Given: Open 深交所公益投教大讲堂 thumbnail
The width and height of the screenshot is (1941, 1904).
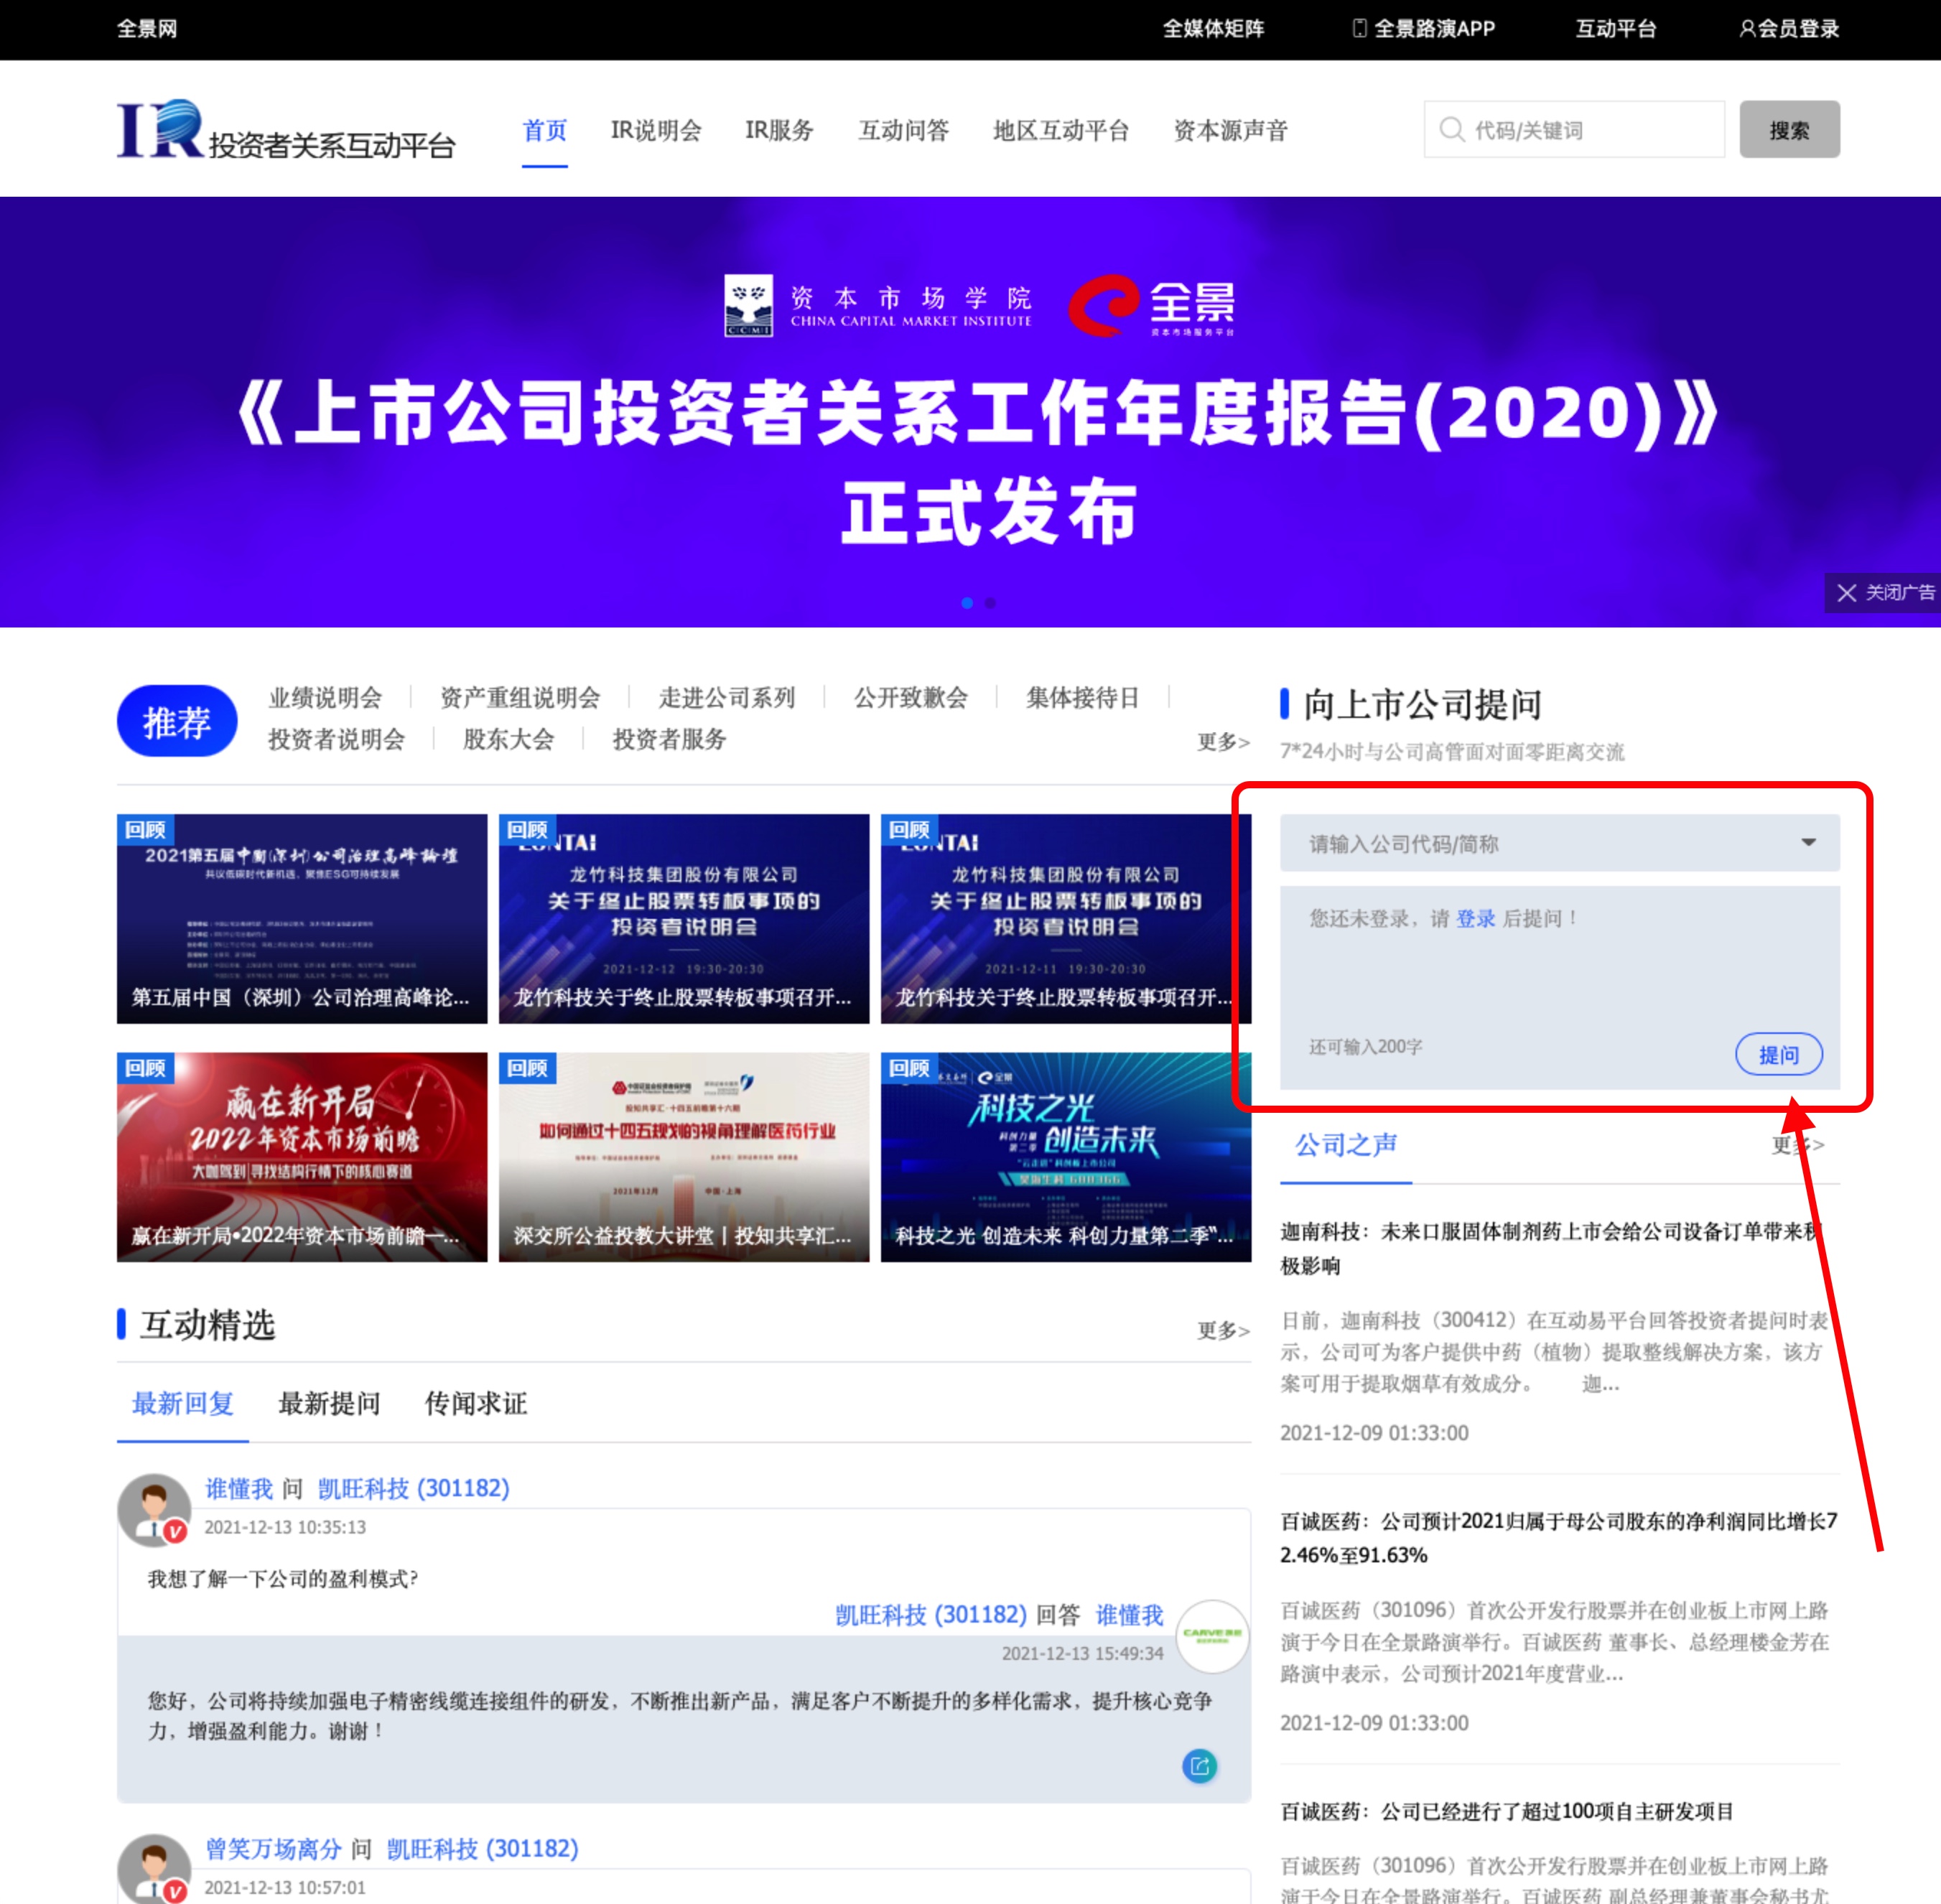Looking at the screenshot, I should 684,1157.
